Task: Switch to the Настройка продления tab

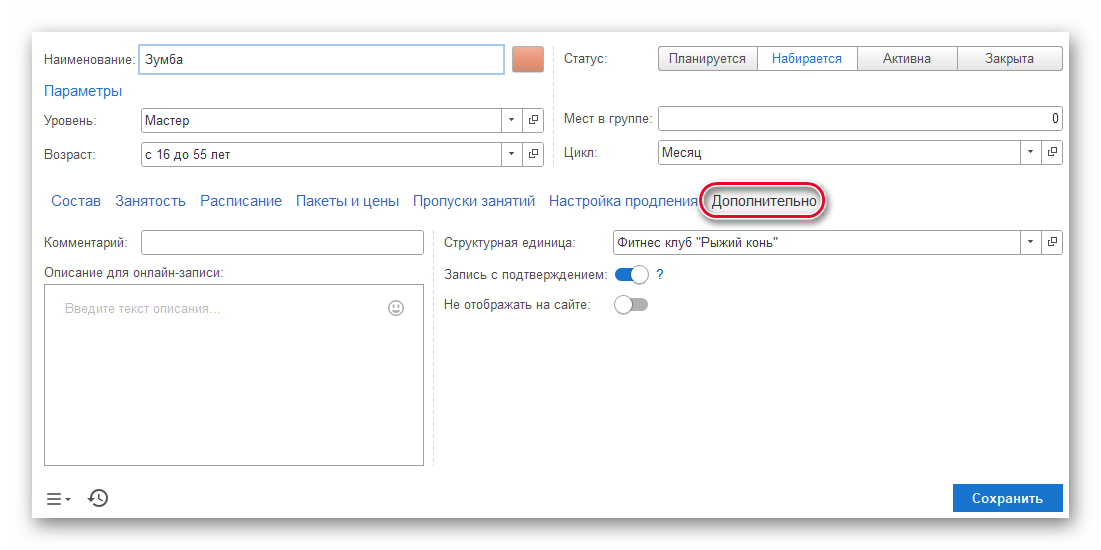Action: pyautogui.click(x=623, y=201)
